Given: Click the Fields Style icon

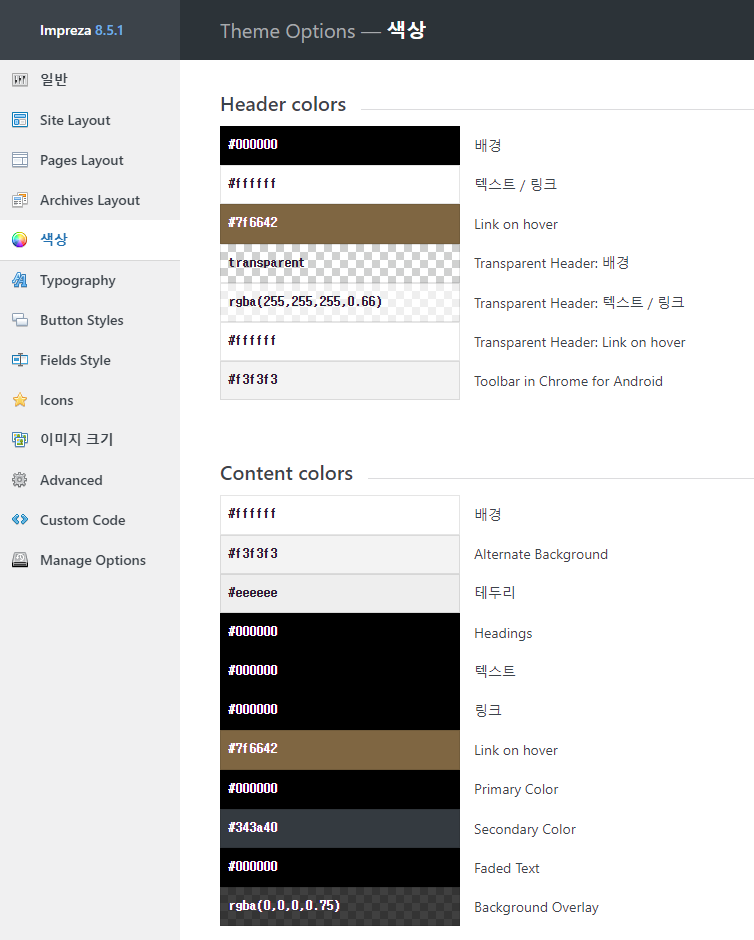Looking at the screenshot, I should pos(20,360).
